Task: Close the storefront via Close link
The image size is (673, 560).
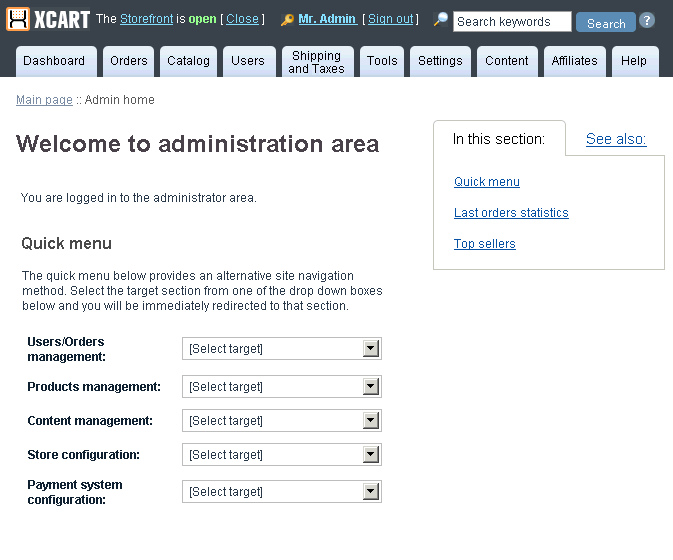Action: [243, 19]
